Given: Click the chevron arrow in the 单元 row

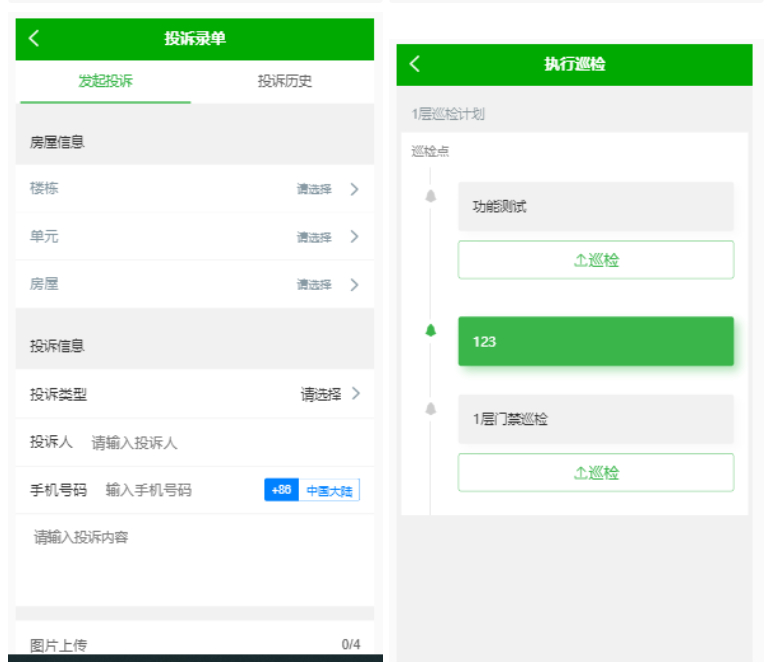Looking at the screenshot, I should tap(354, 237).
